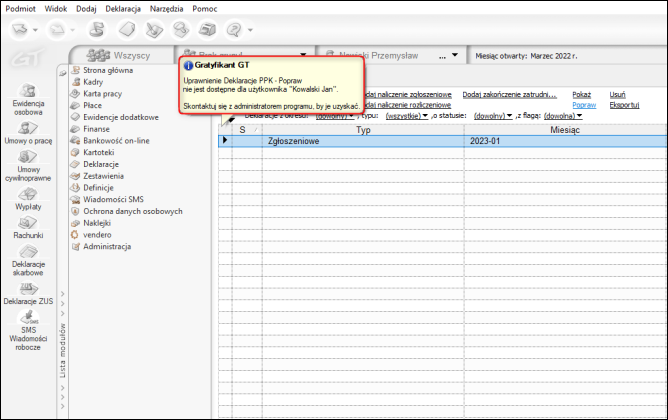Open the Widok menu
Image resolution: width=668 pixels, height=420 pixels.
[56, 9]
